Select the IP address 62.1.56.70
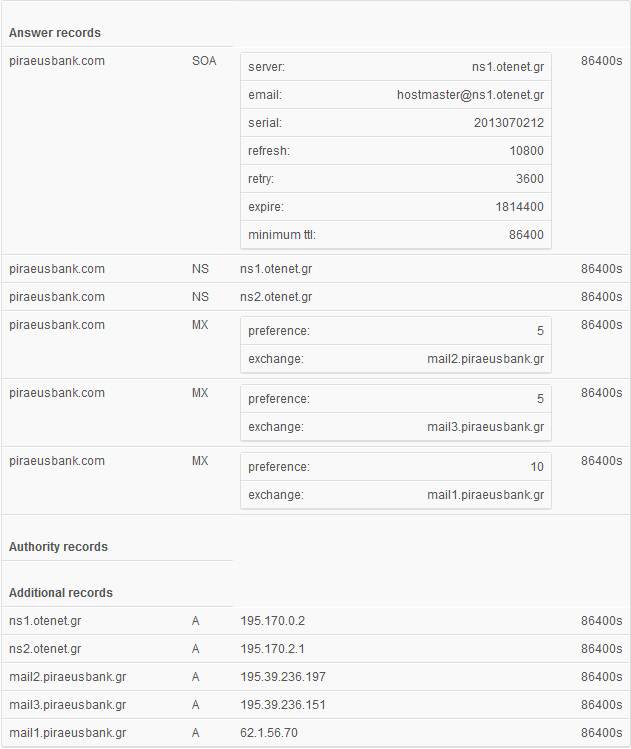The height and width of the screenshot is (749, 631). click(269, 733)
